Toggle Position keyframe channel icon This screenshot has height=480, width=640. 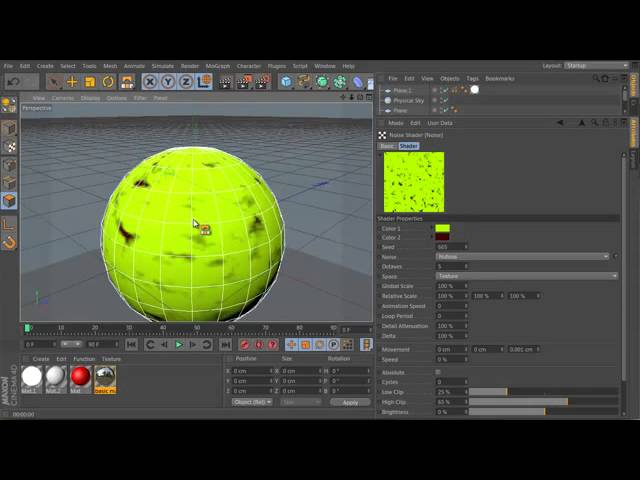pos(291,345)
